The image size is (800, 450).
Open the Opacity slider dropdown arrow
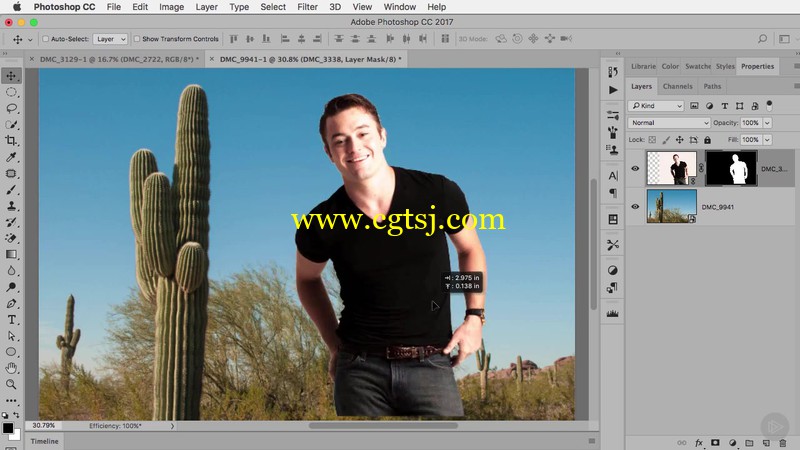click(767, 123)
